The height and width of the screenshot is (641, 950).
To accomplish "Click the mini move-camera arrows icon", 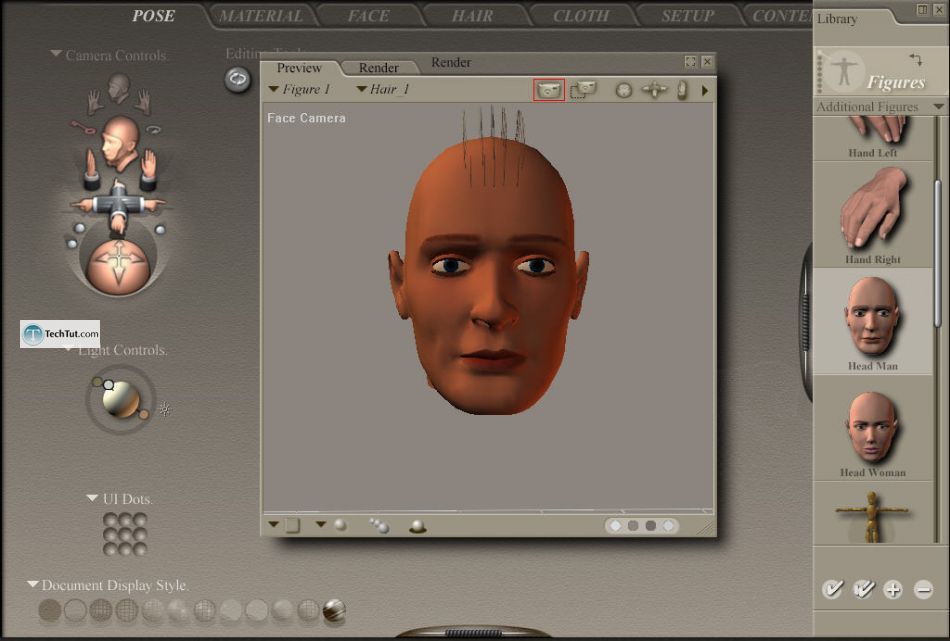I will coord(654,90).
